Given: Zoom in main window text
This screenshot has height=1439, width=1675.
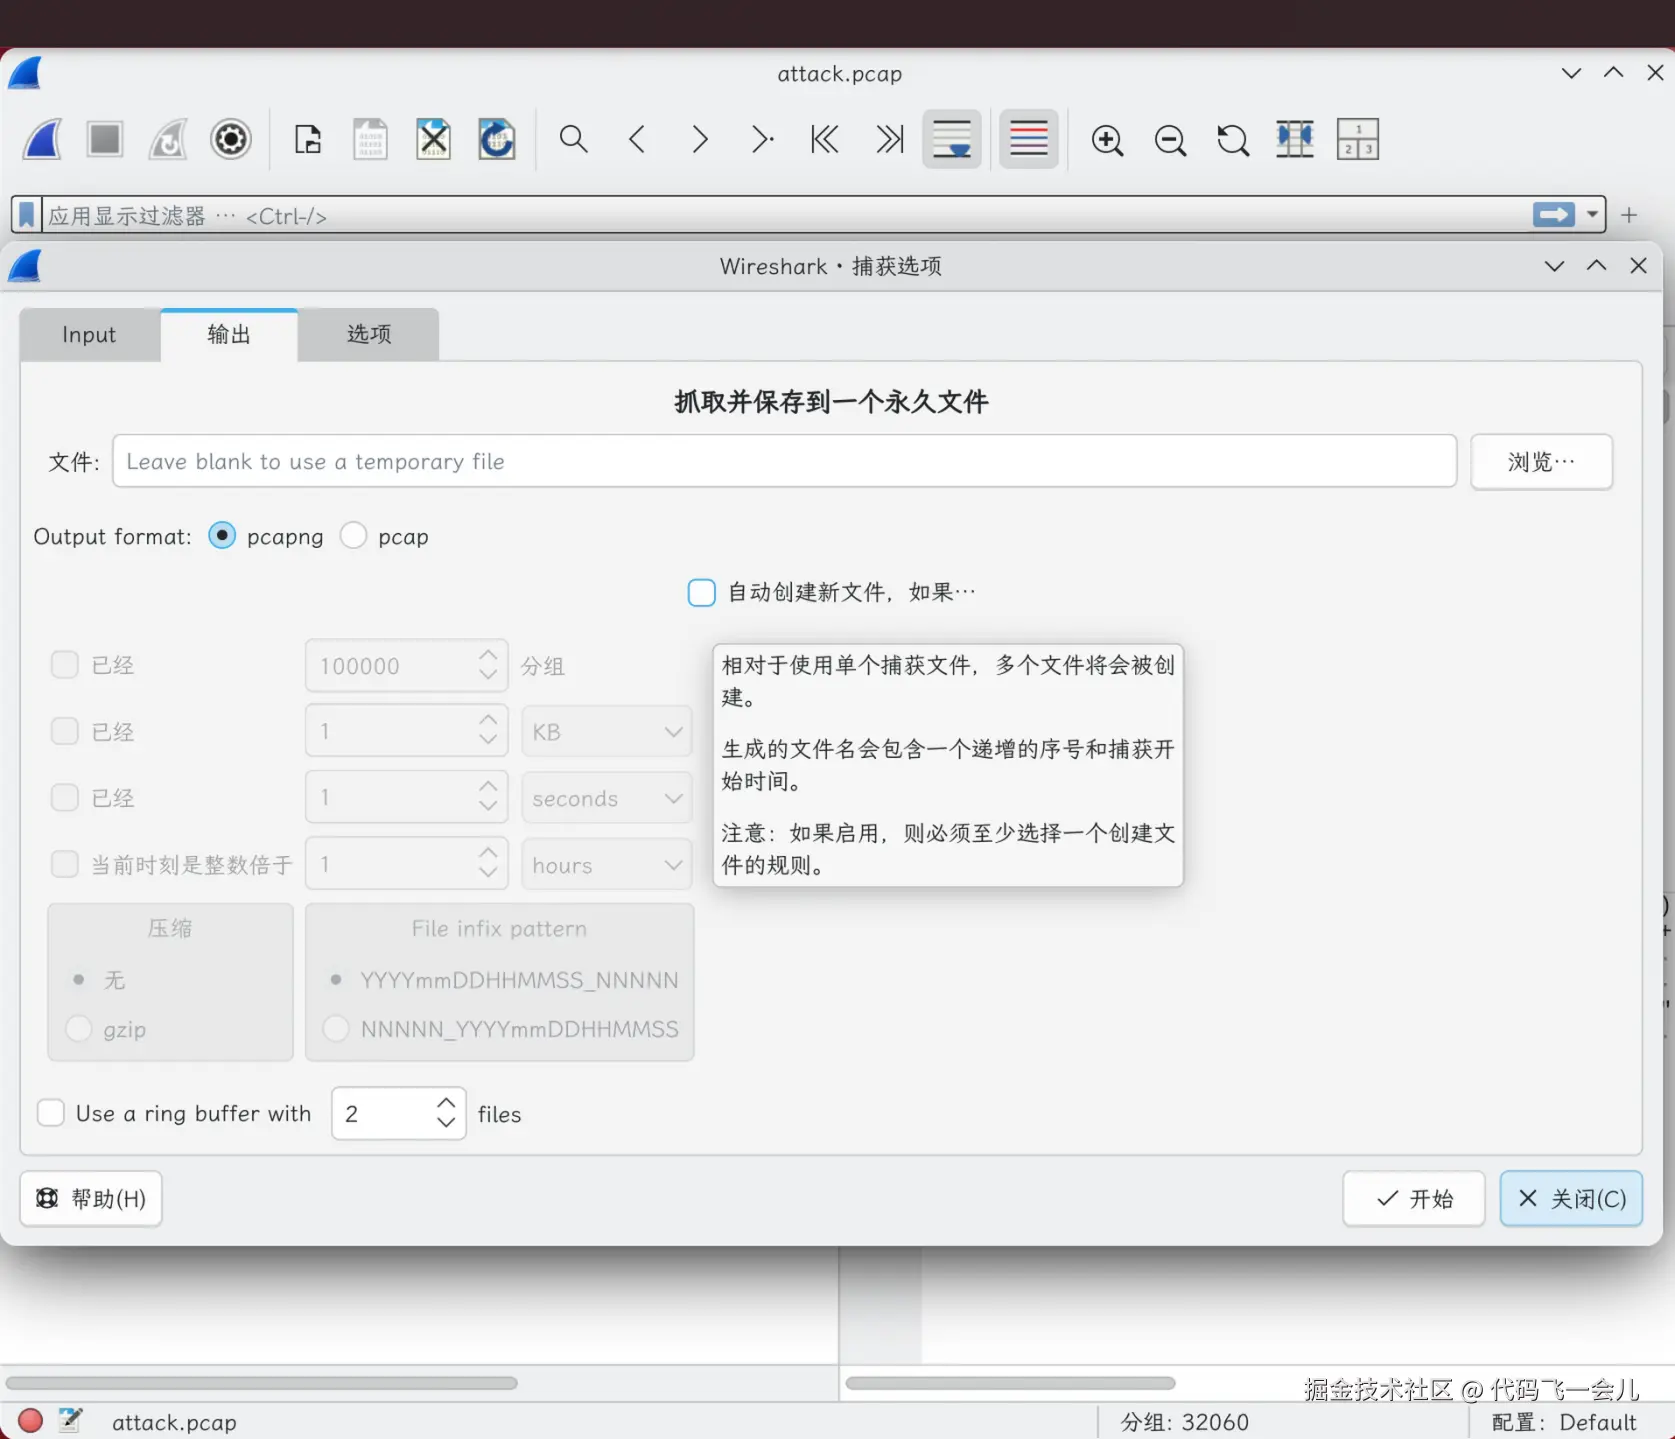Looking at the screenshot, I should 1107,140.
